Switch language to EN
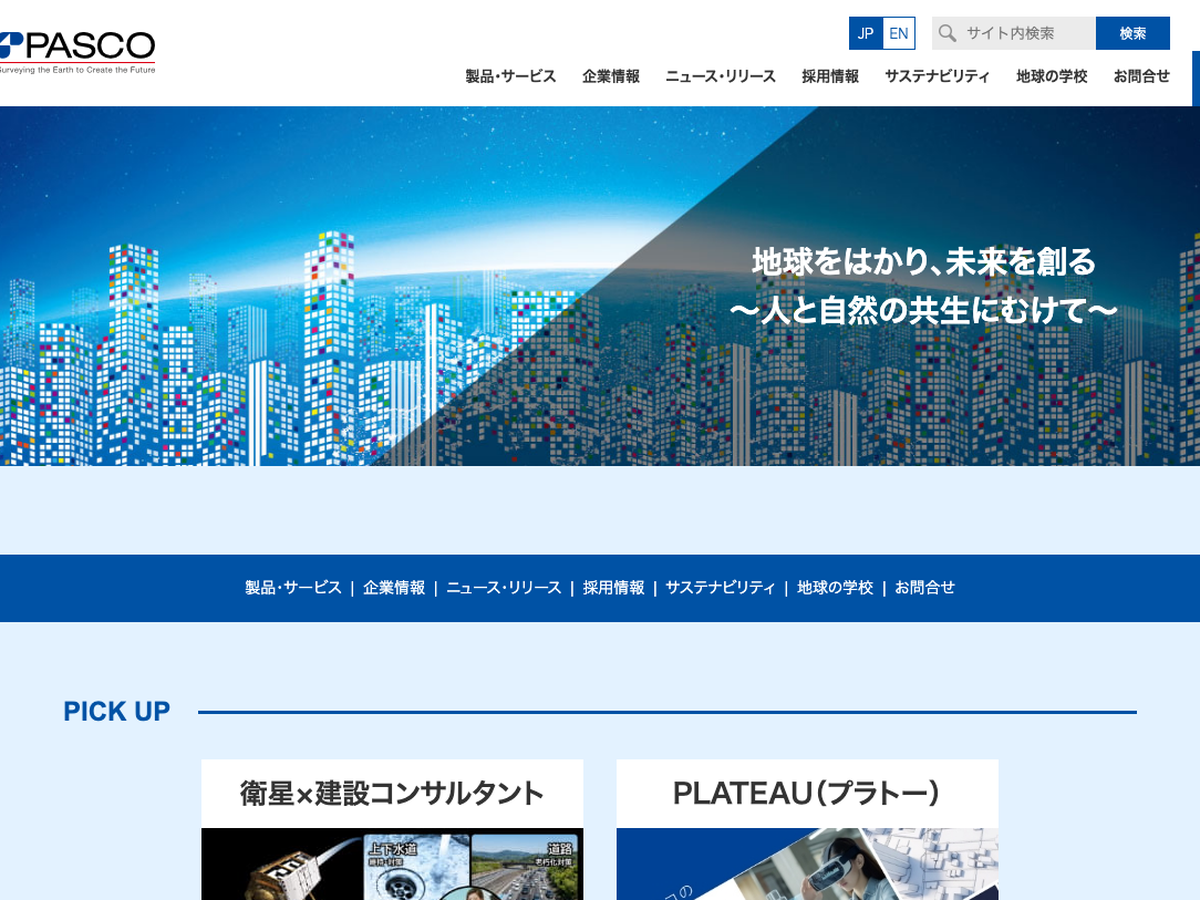Image resolution: width=1200 pixels, height=900 pixels. click(x=899, y=33)
